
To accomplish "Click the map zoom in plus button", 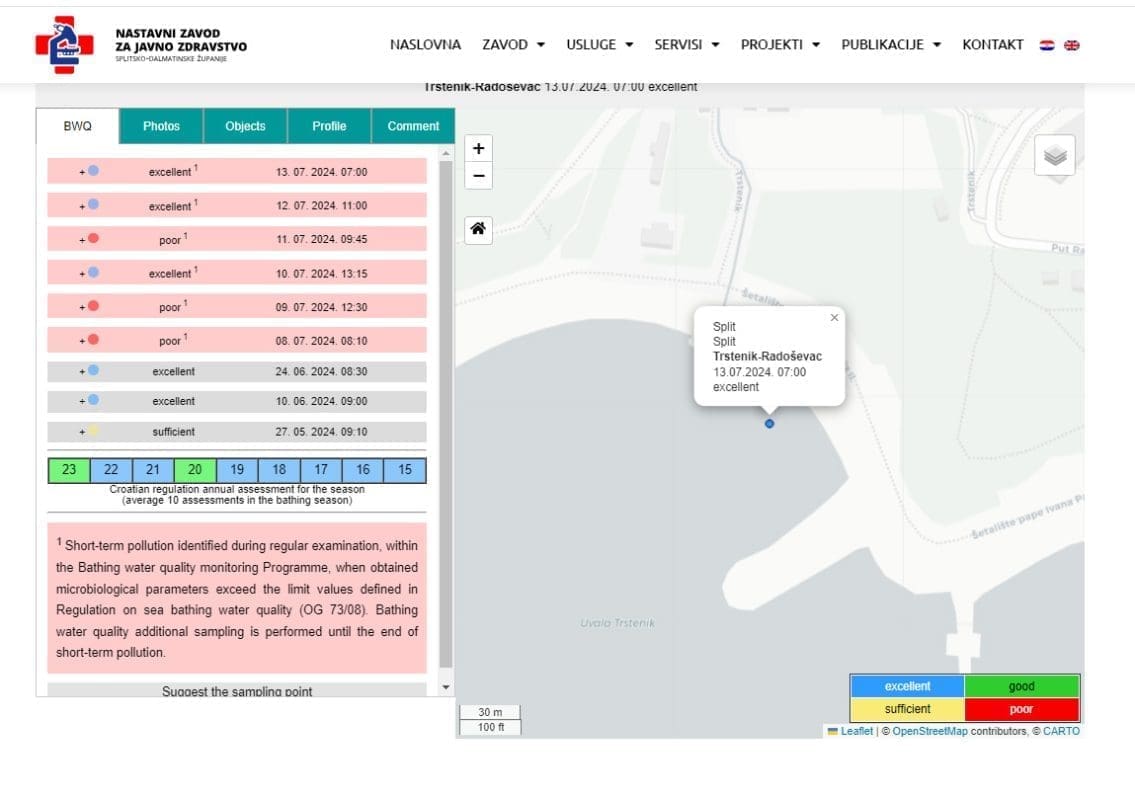I will coord(478,149).
